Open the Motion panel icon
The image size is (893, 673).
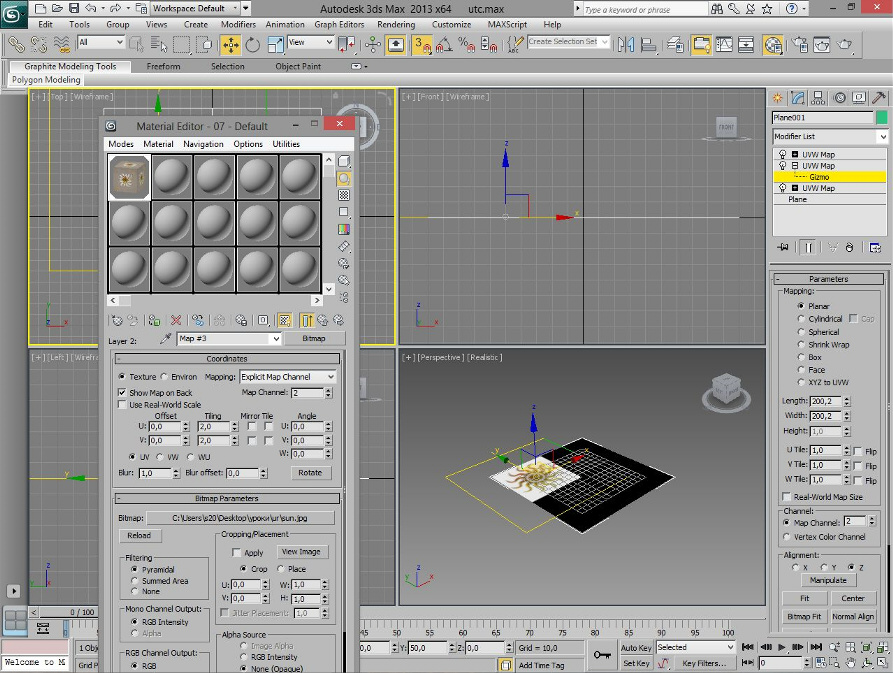point(839,98)
